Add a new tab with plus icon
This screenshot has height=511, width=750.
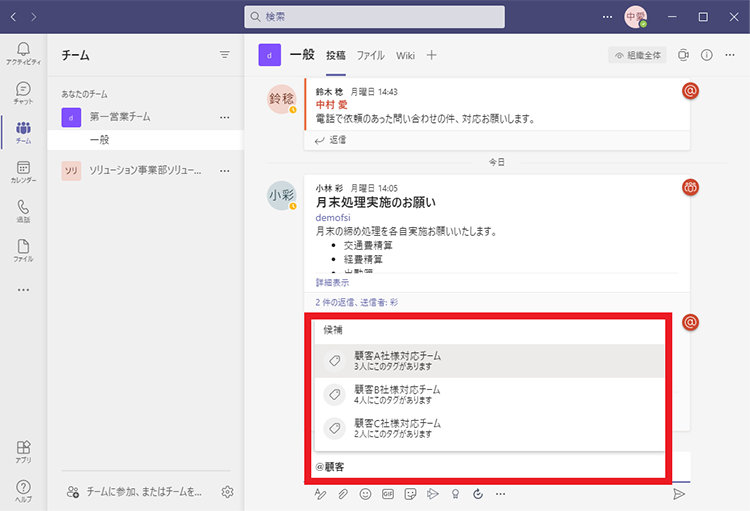(x=431, y=55)
